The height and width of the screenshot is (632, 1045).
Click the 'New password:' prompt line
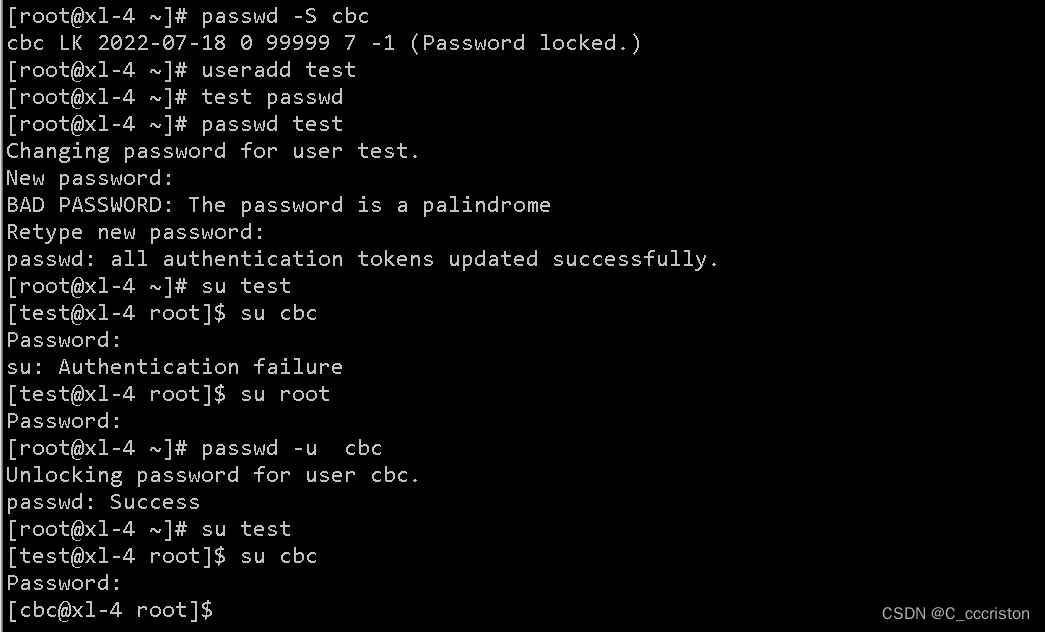tap(90, 179)
